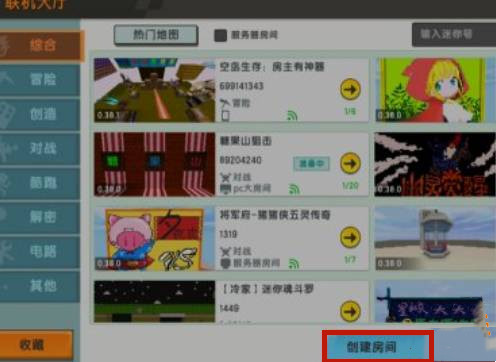Screen dimensions: 496x362
Task: Click the PC monitor icon beside pc大房间
Action: [226, 189]
